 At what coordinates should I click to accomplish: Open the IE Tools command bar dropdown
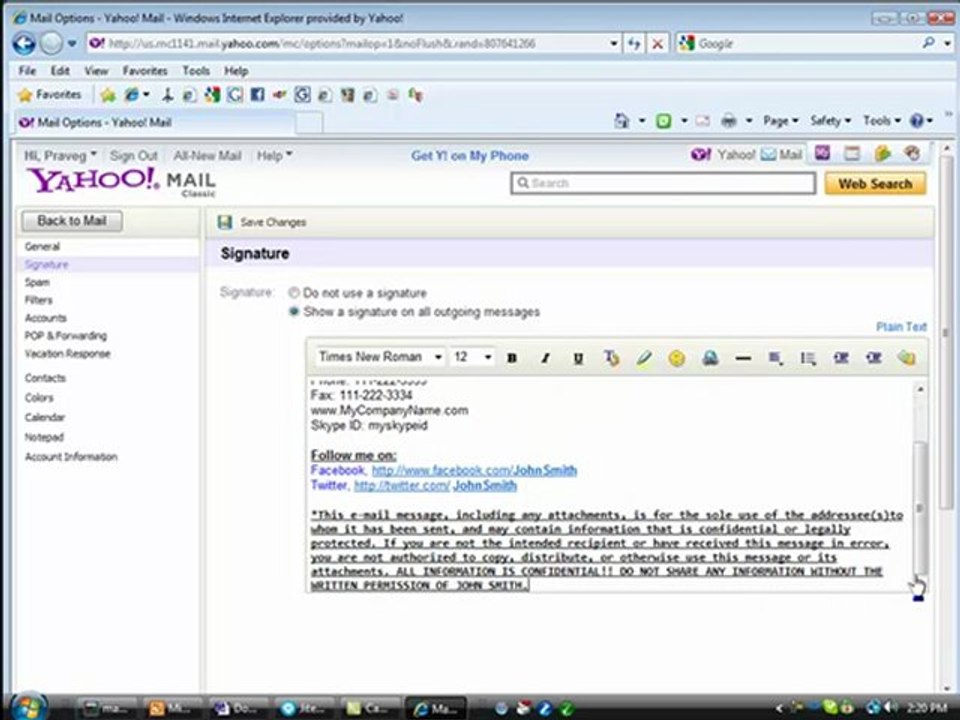tap(882, 121)
